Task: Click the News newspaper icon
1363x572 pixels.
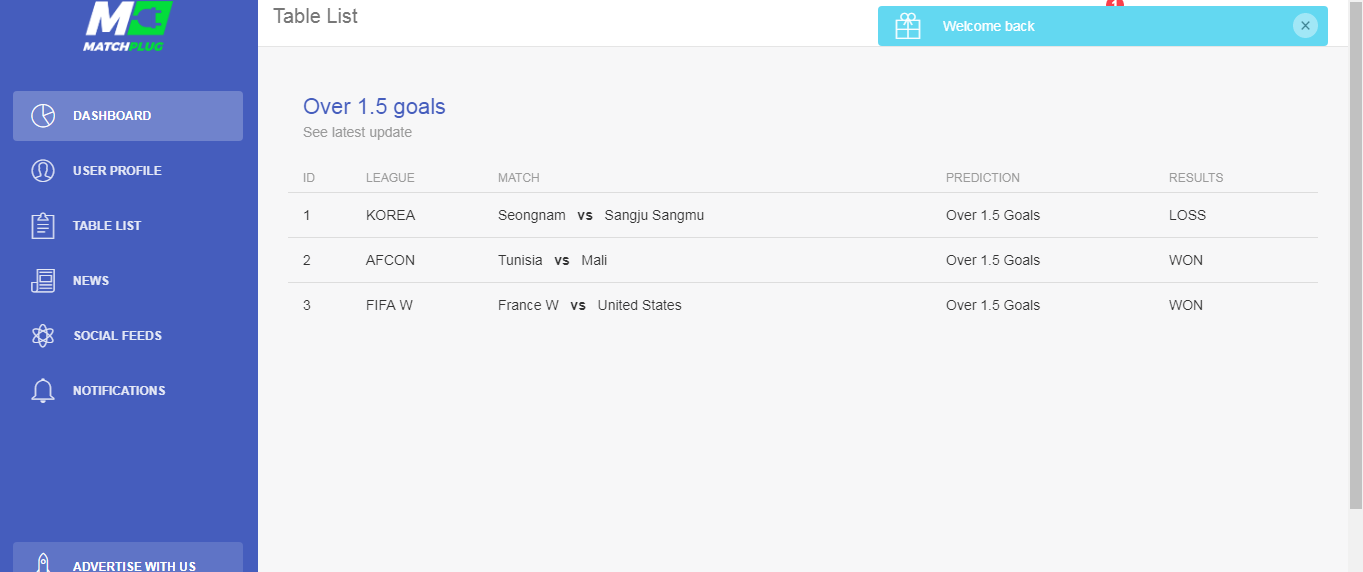Action: click(43, 281)
